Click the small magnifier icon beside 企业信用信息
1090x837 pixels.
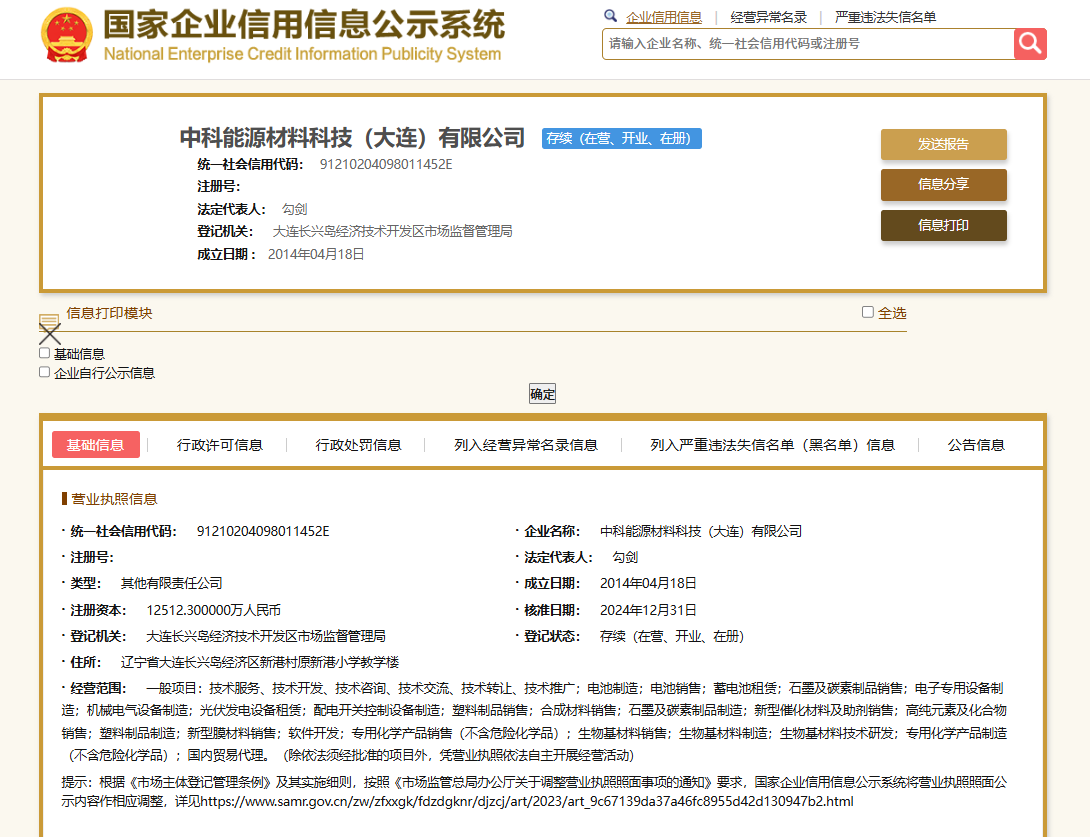point(610,16)
